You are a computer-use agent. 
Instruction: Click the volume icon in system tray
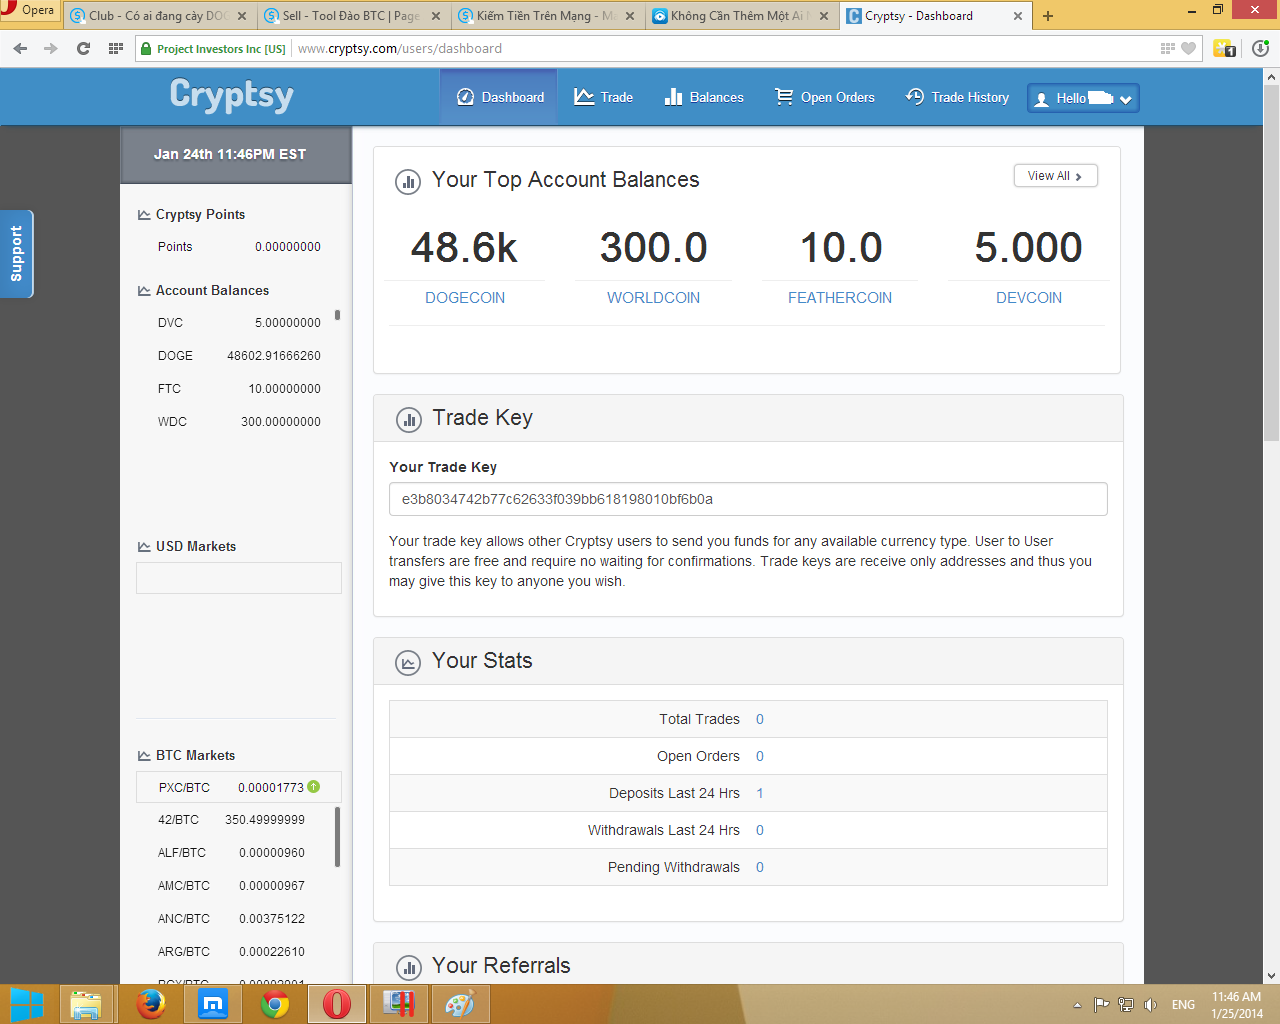click(1150, 1005)
